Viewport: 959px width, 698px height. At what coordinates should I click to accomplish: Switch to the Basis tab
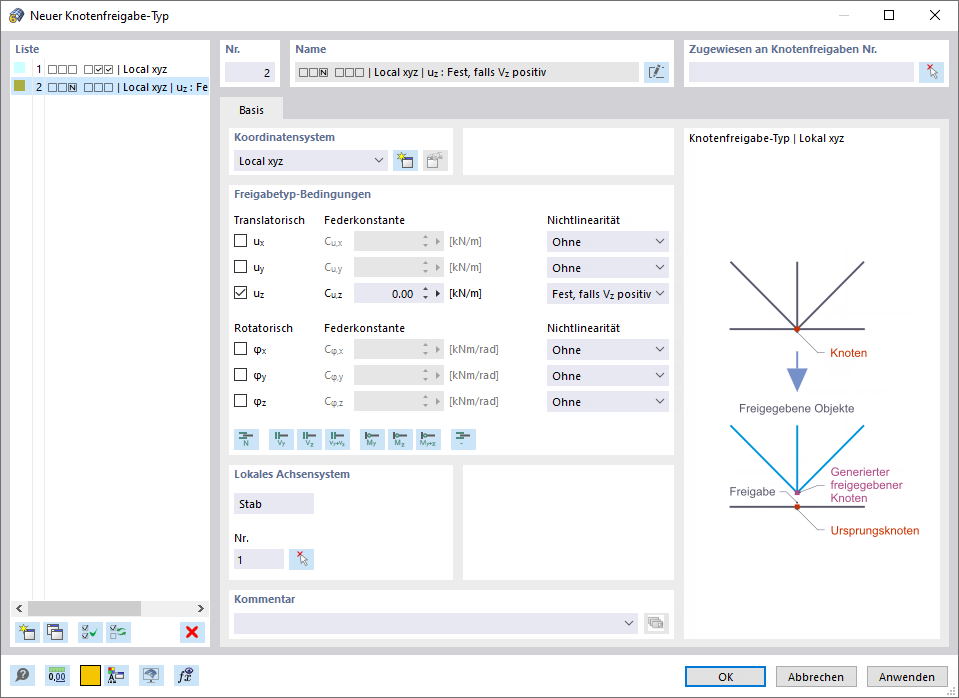(x=251, y=110)
